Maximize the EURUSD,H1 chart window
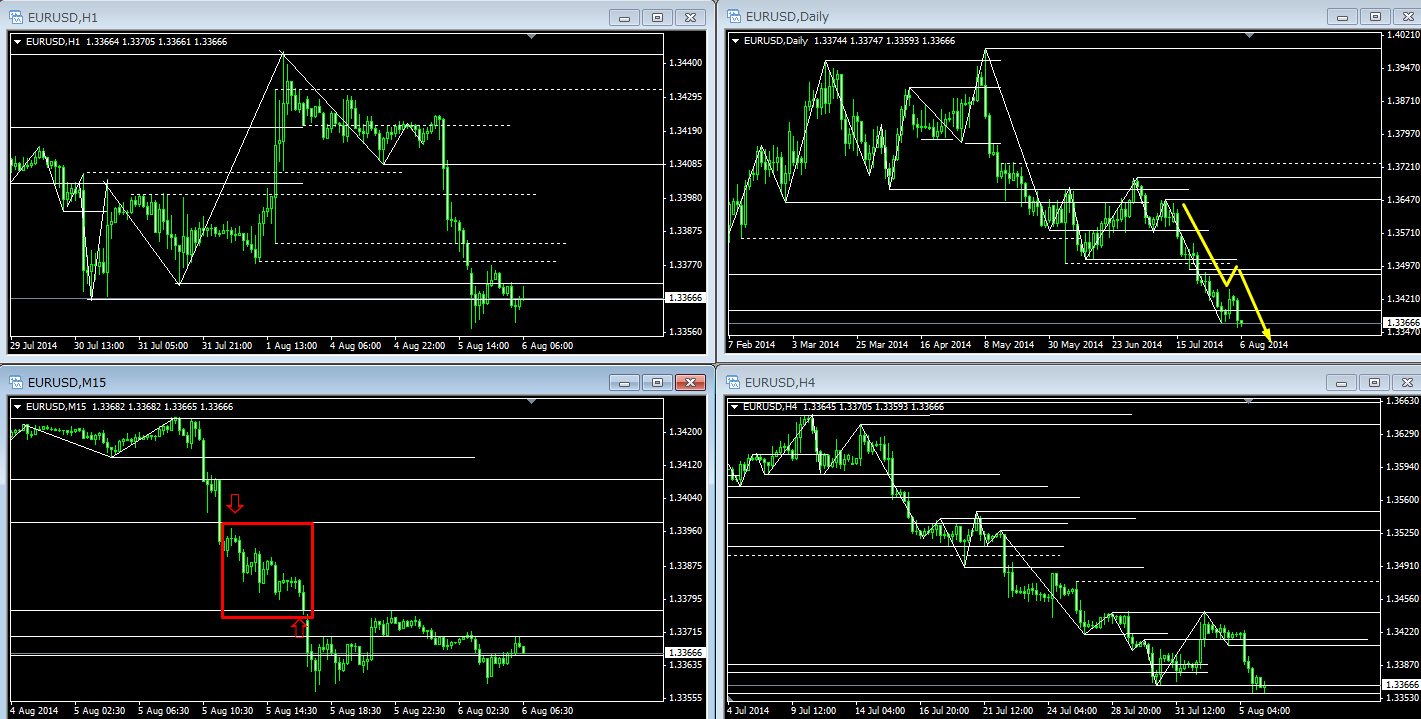 (657, 17)
